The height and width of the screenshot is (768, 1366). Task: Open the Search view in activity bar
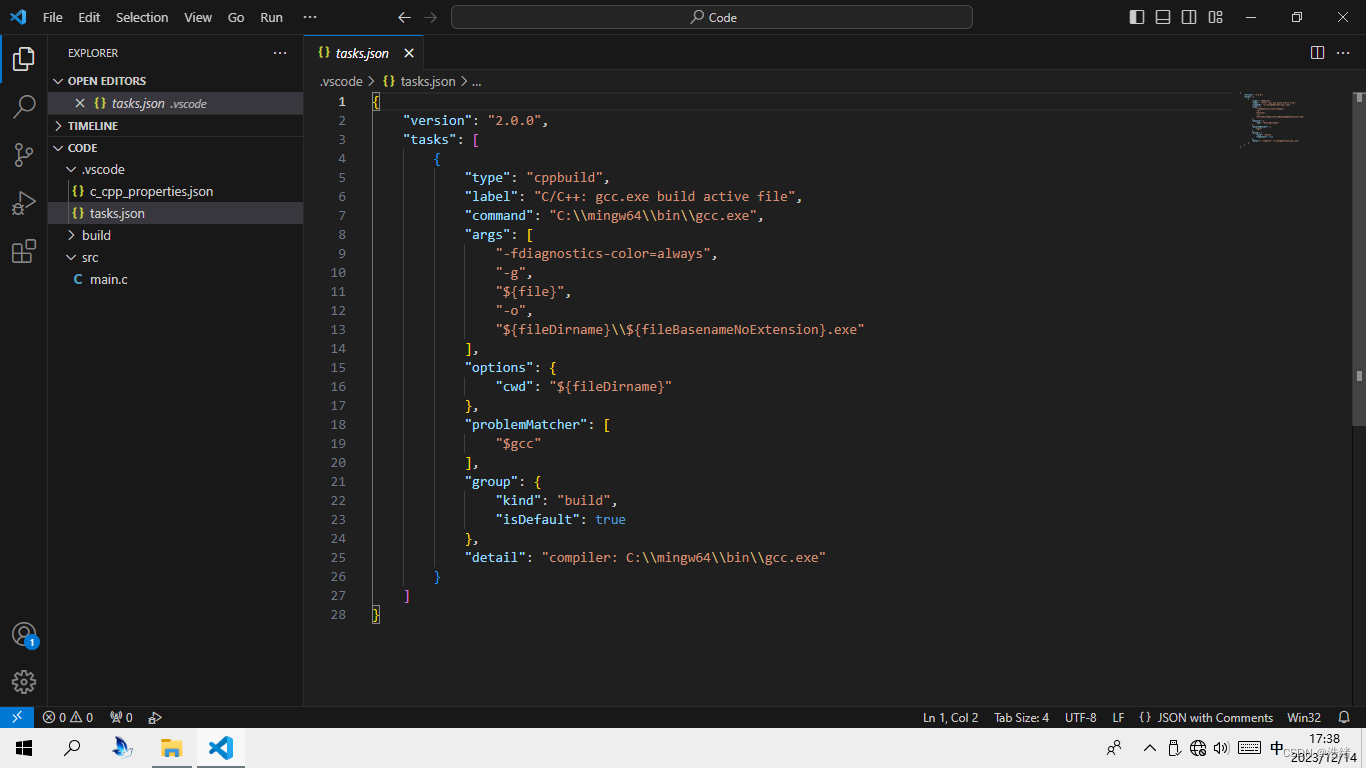click(24, 107)
